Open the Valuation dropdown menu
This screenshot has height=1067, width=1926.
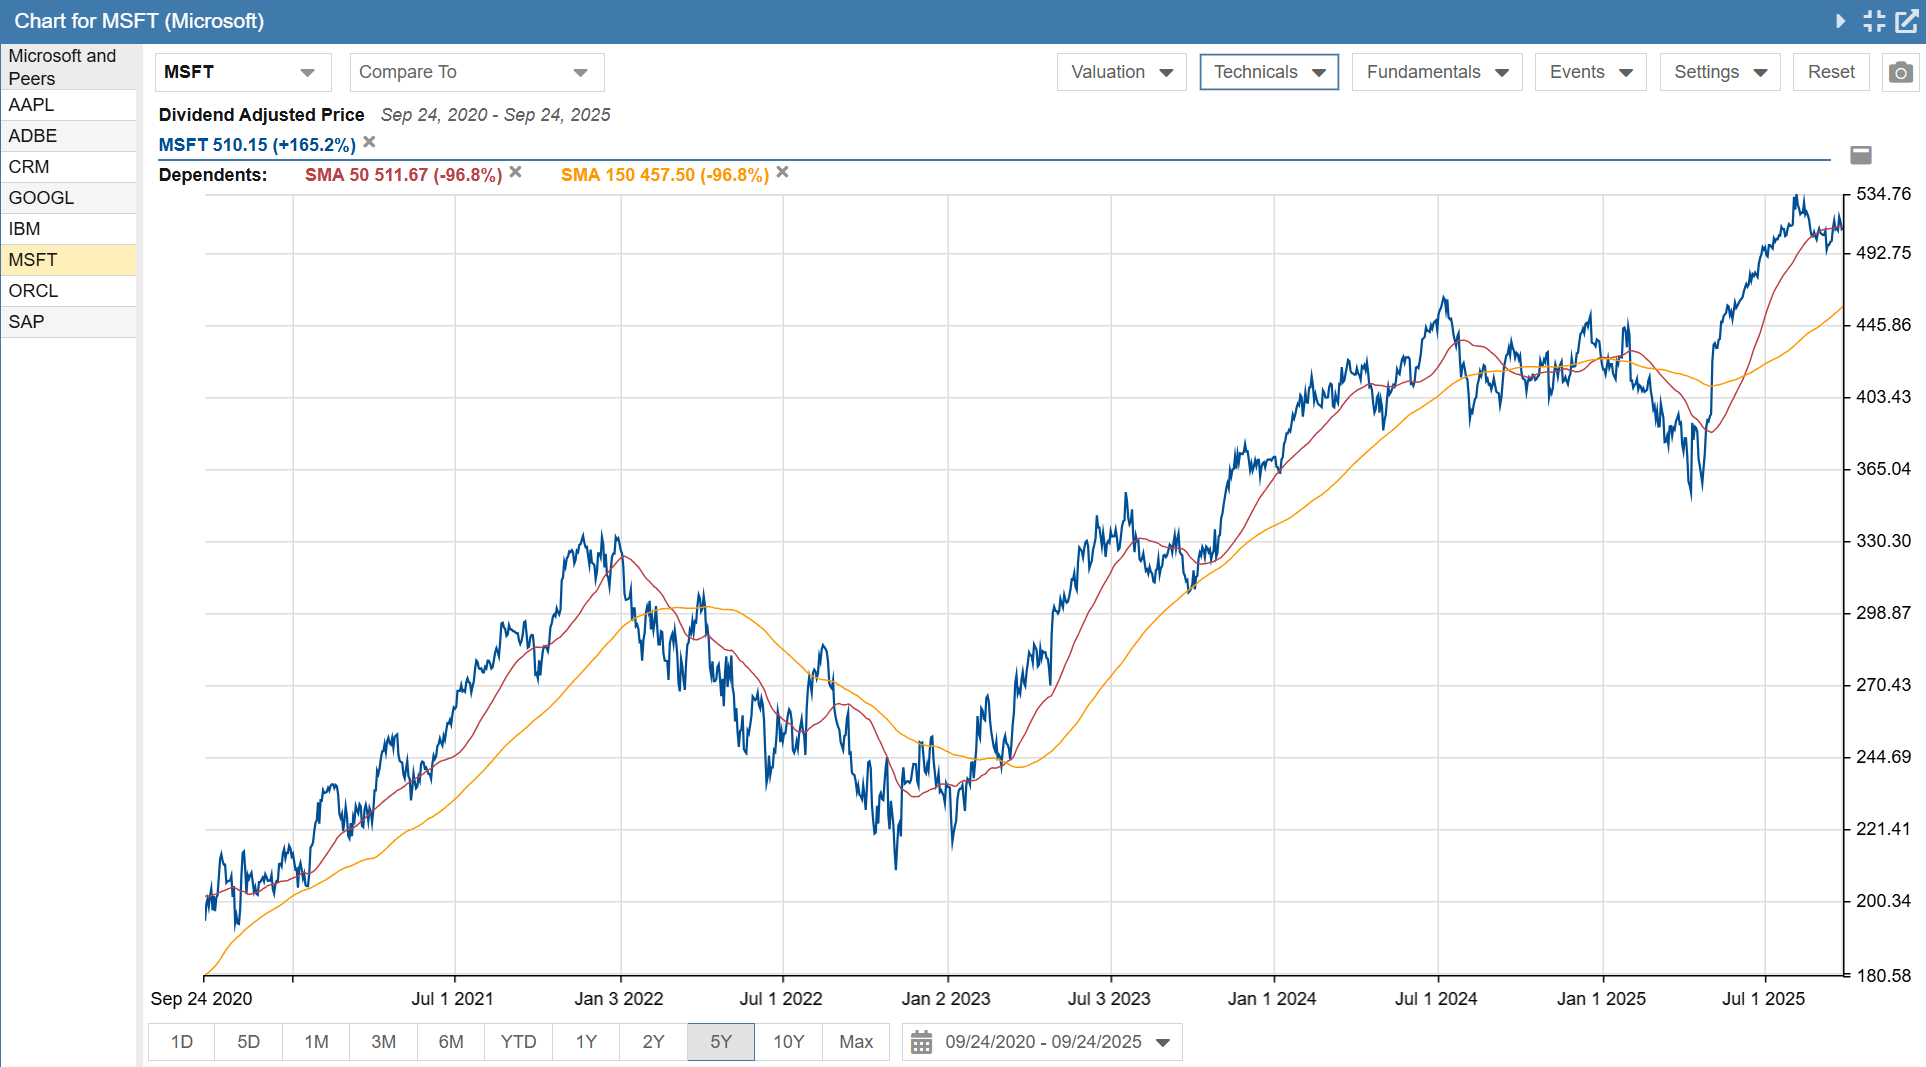(1121, 72)
